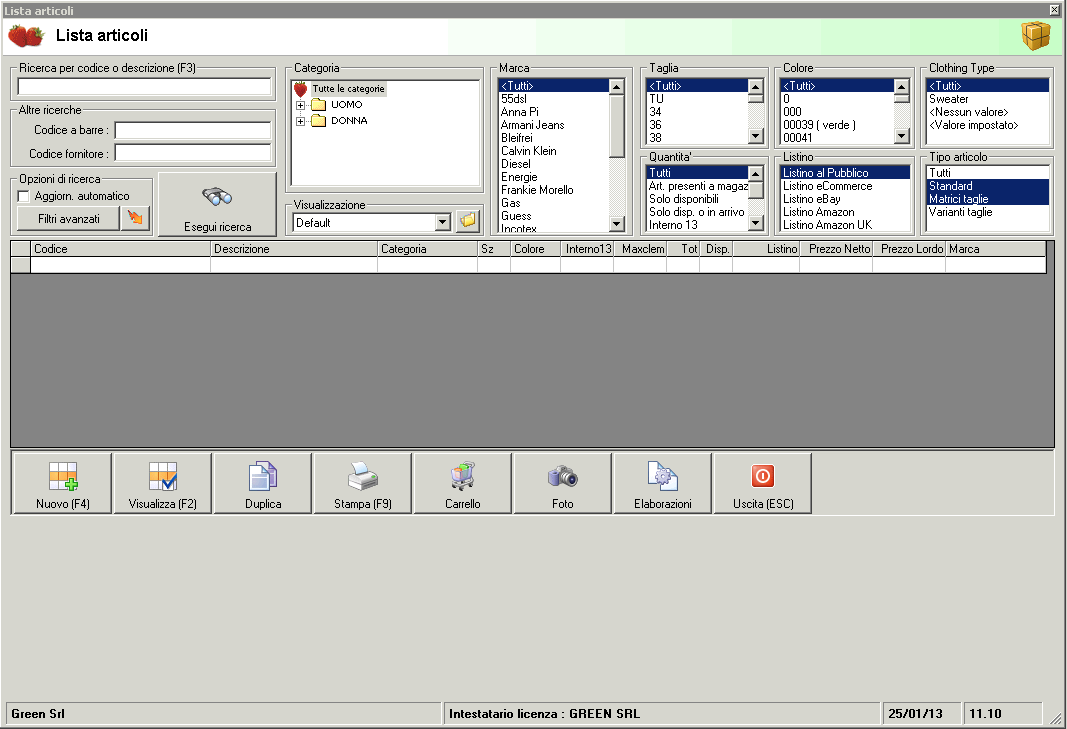Open the Elaborazioni processing button
This screenshot has height=729, width=1067.
pos(663,483)
